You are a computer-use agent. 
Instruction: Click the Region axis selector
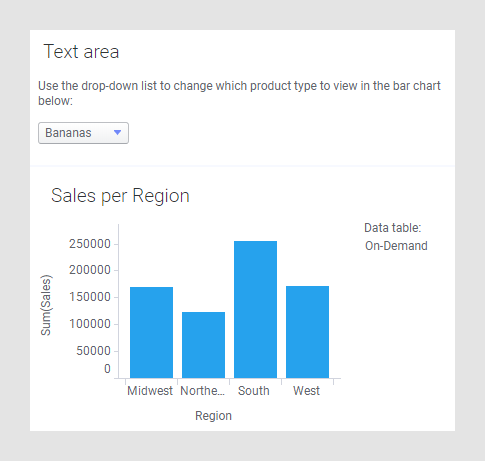click(x=213, y=416)
